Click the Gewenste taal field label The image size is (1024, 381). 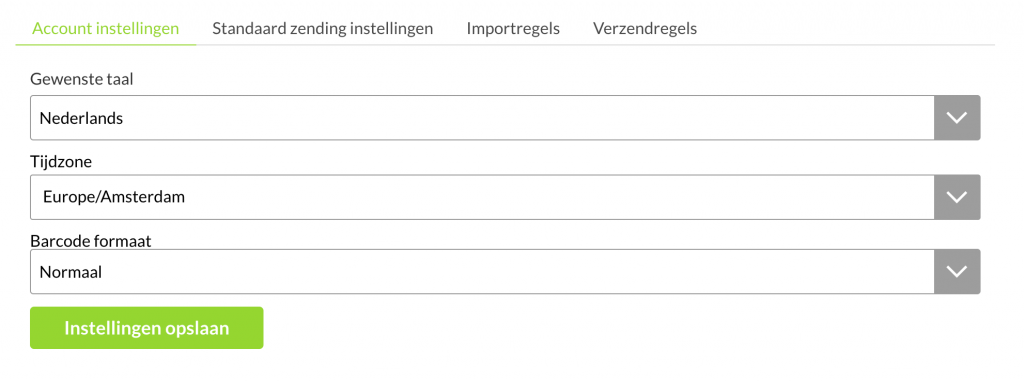[x=82, y=80]
